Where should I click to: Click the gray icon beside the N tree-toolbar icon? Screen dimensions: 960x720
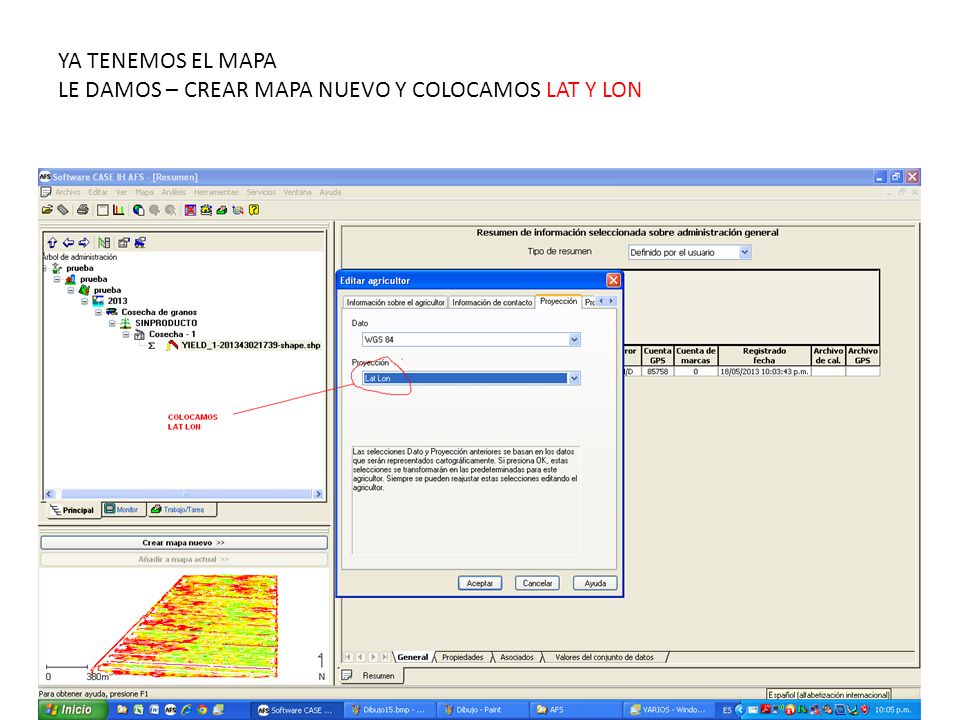(124, 242)
